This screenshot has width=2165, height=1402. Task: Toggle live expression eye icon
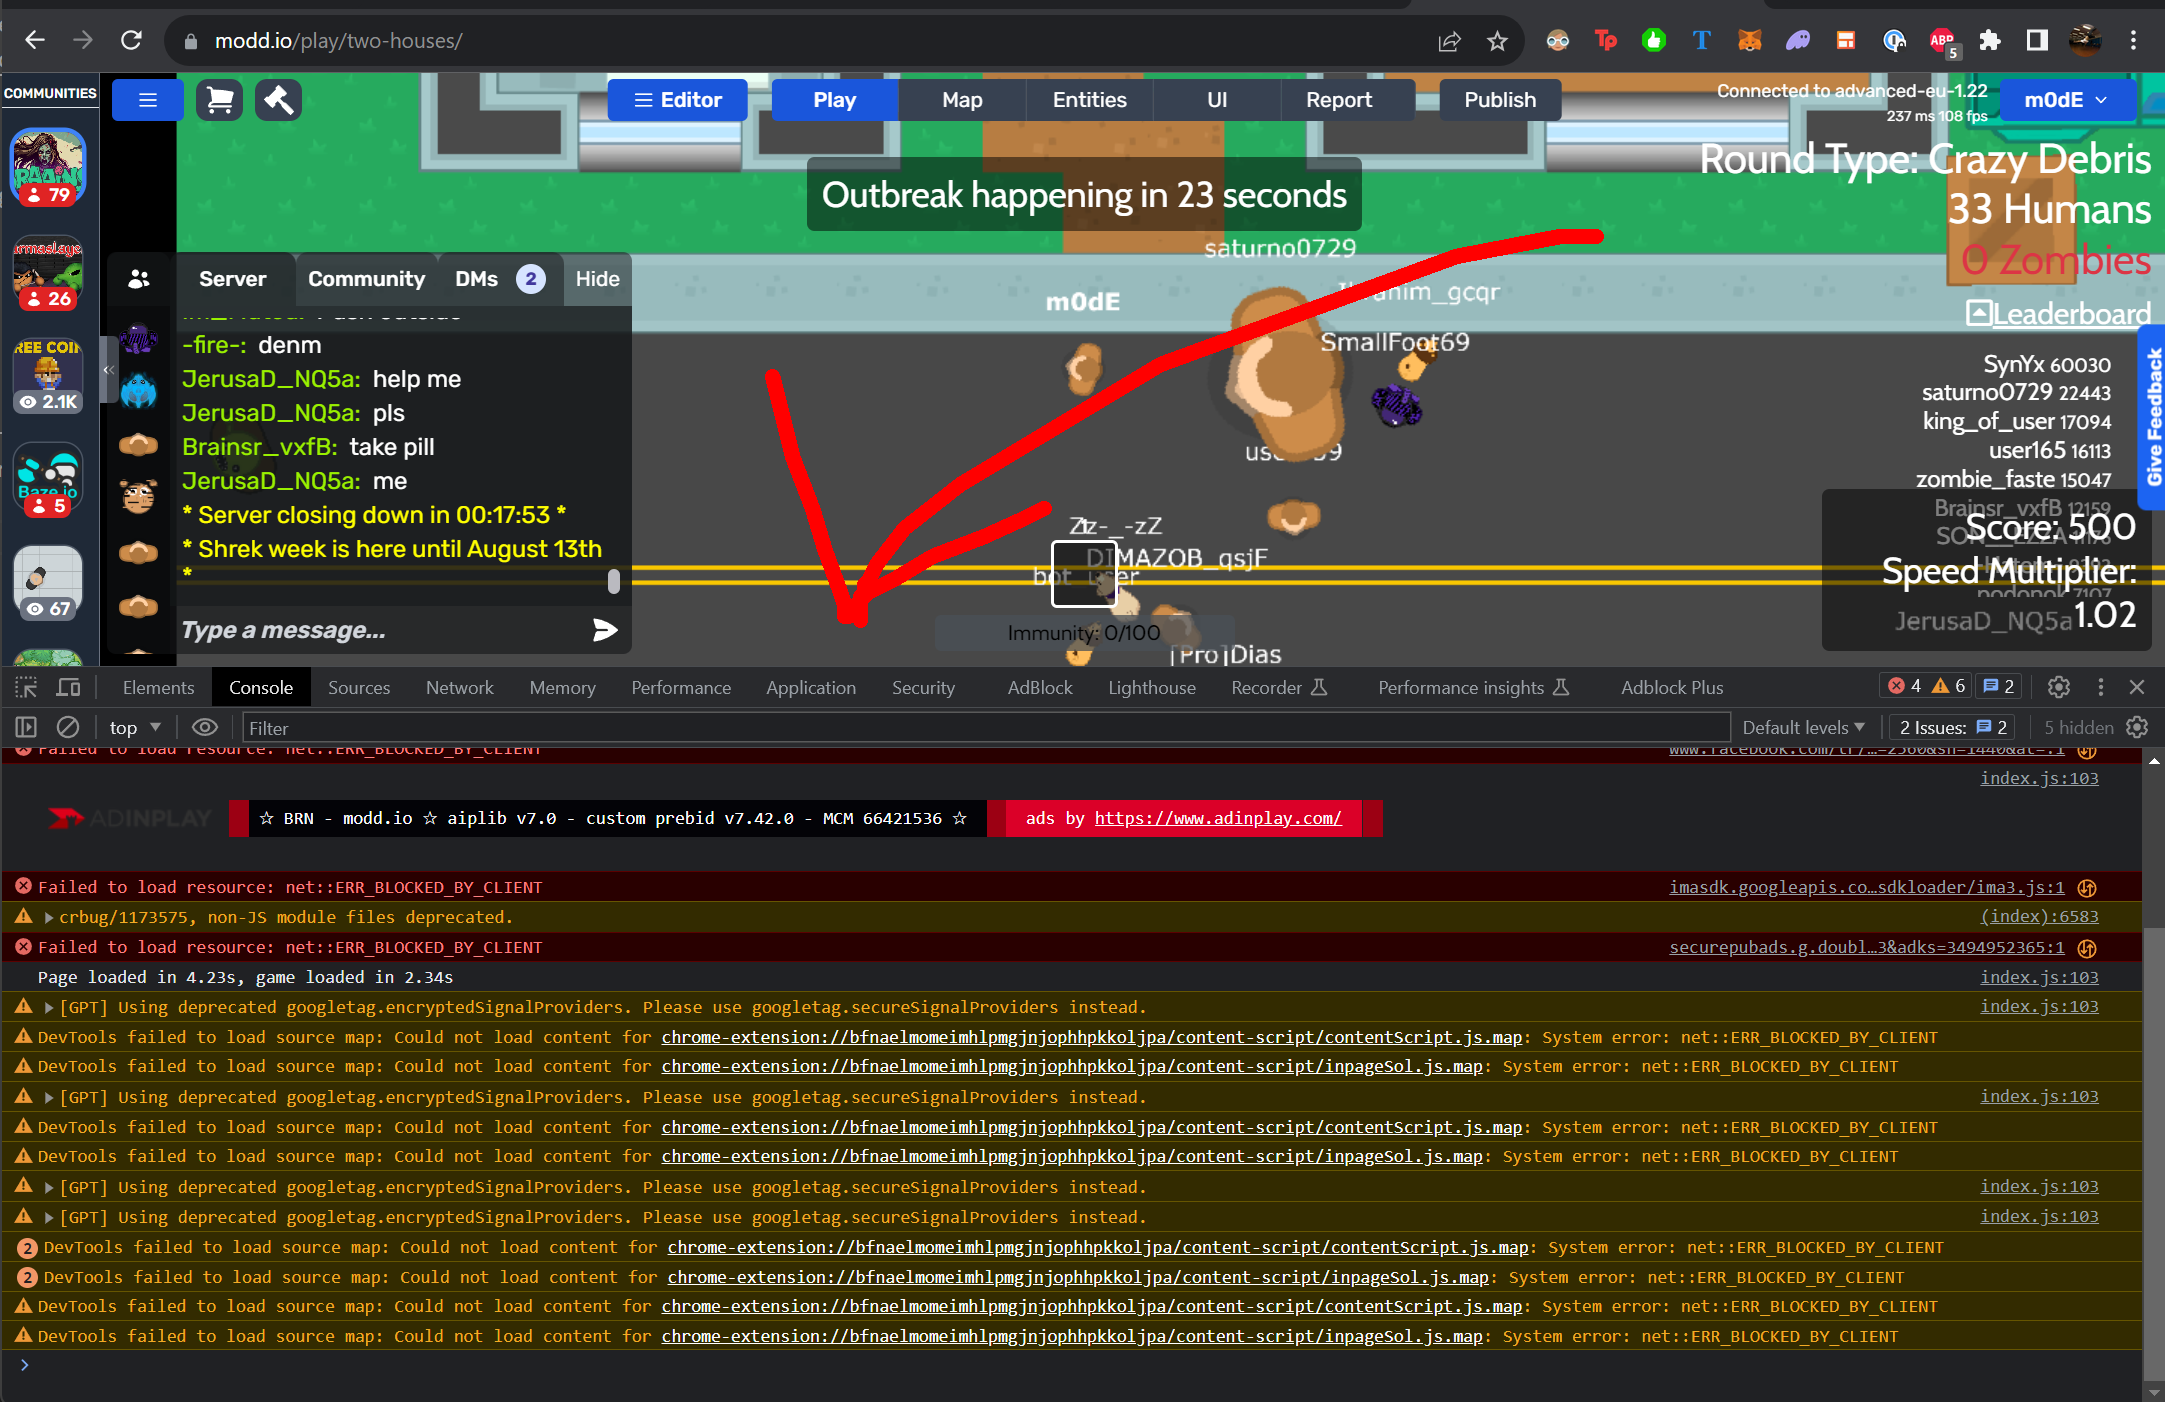click(205, 727)
